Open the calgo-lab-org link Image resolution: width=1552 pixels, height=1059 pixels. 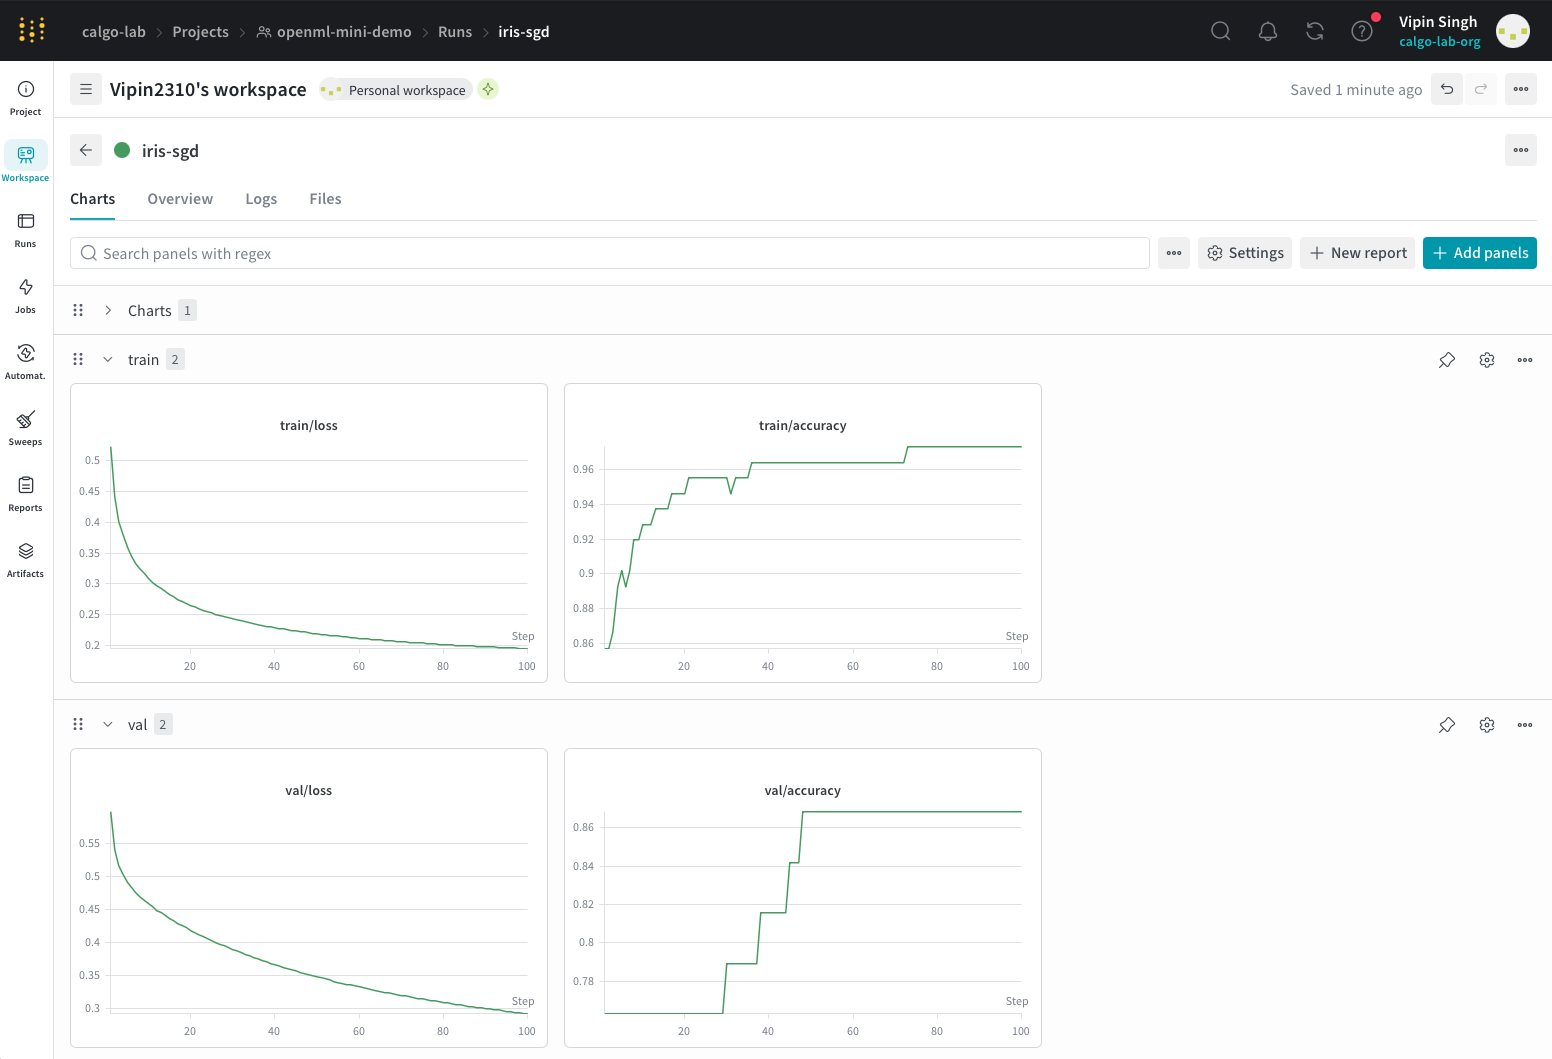[1439, 42]
